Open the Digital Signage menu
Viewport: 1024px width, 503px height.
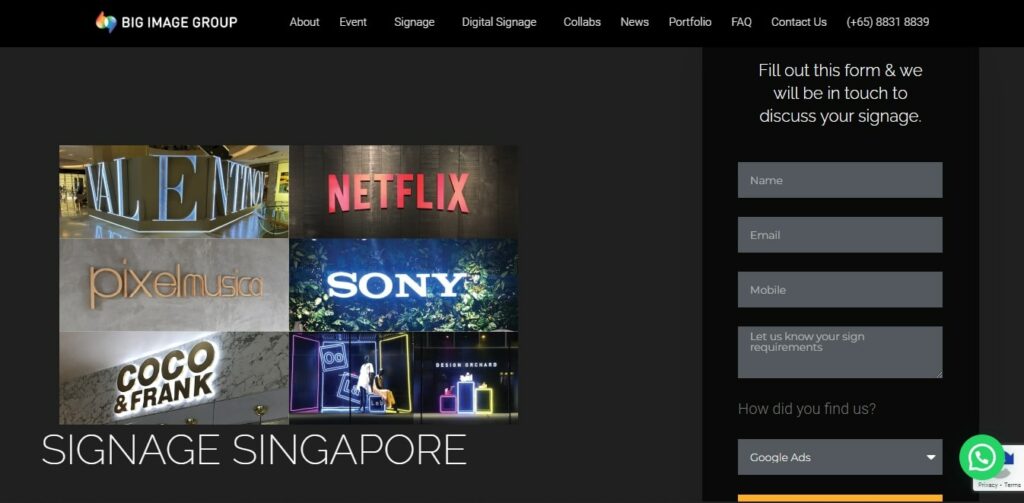pyautogui.click(x=499, y=22)
